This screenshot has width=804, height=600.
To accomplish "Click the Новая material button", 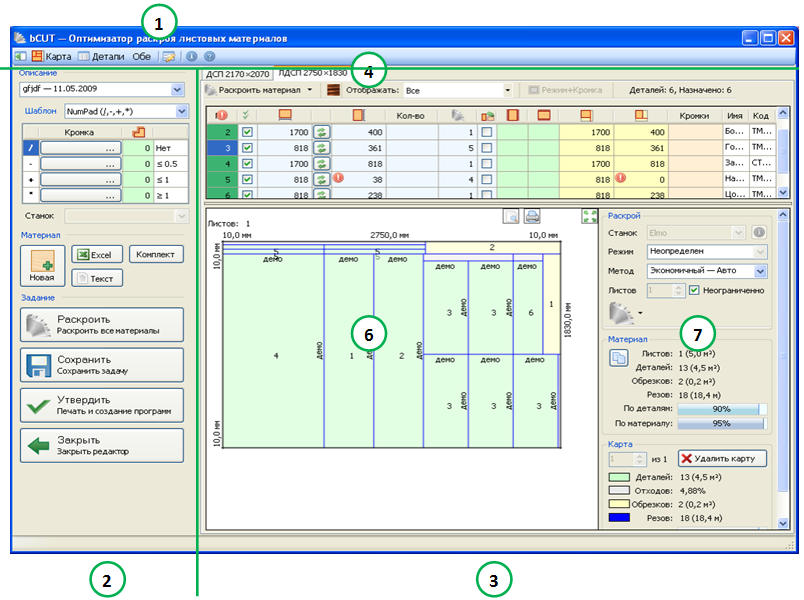I will click(43, 266).
